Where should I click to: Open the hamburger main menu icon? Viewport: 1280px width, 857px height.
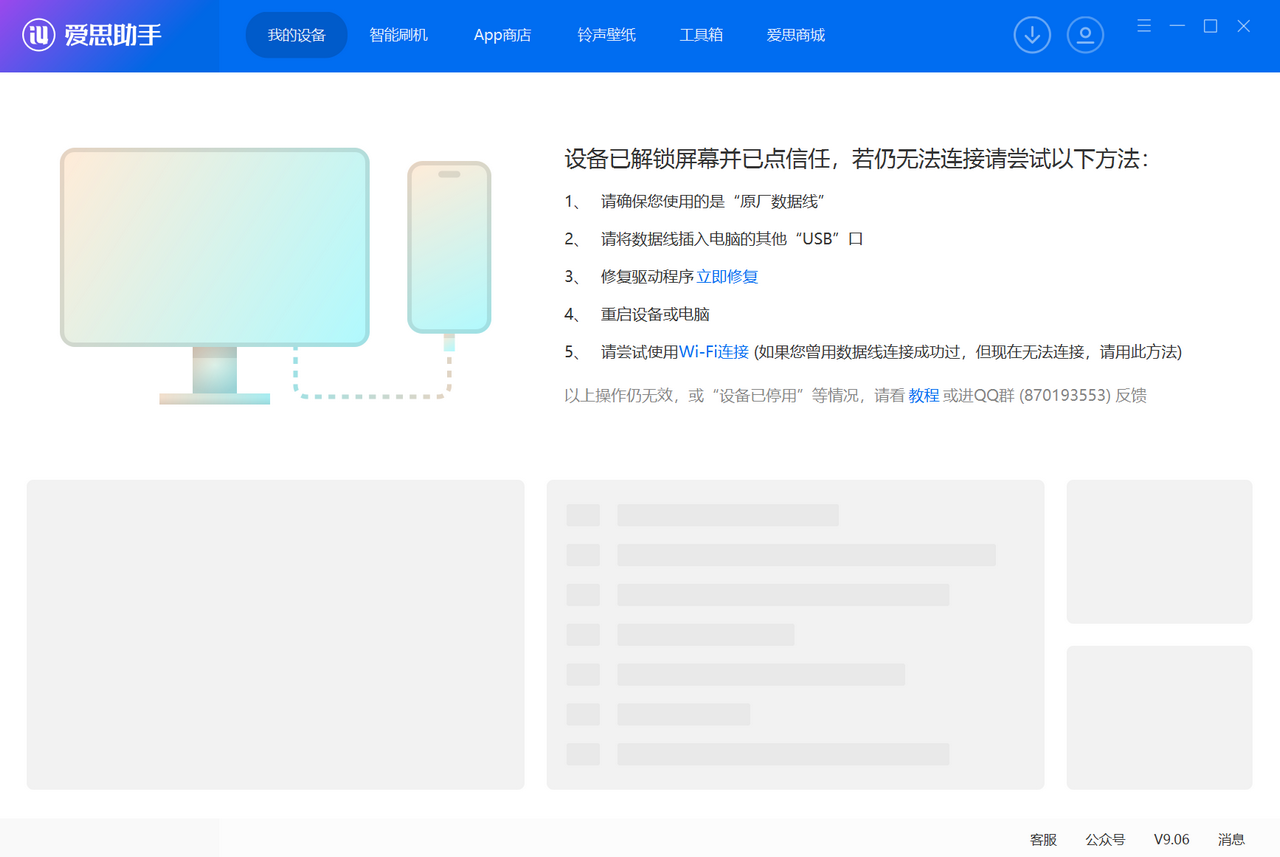pyautogui.click(x=1144, y=26)
